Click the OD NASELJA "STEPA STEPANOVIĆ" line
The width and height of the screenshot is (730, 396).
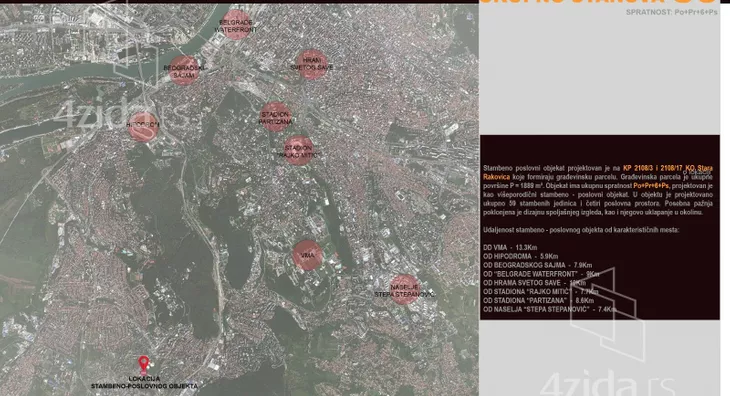(550, 309)
